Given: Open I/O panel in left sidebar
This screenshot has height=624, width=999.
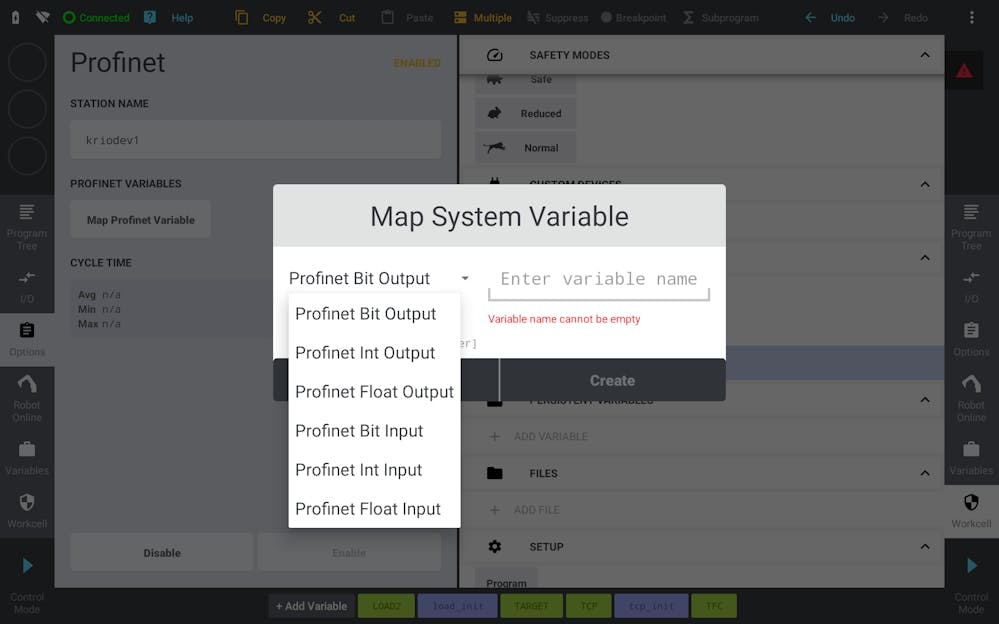Looking at the screenshot, I should pos(27,287).
